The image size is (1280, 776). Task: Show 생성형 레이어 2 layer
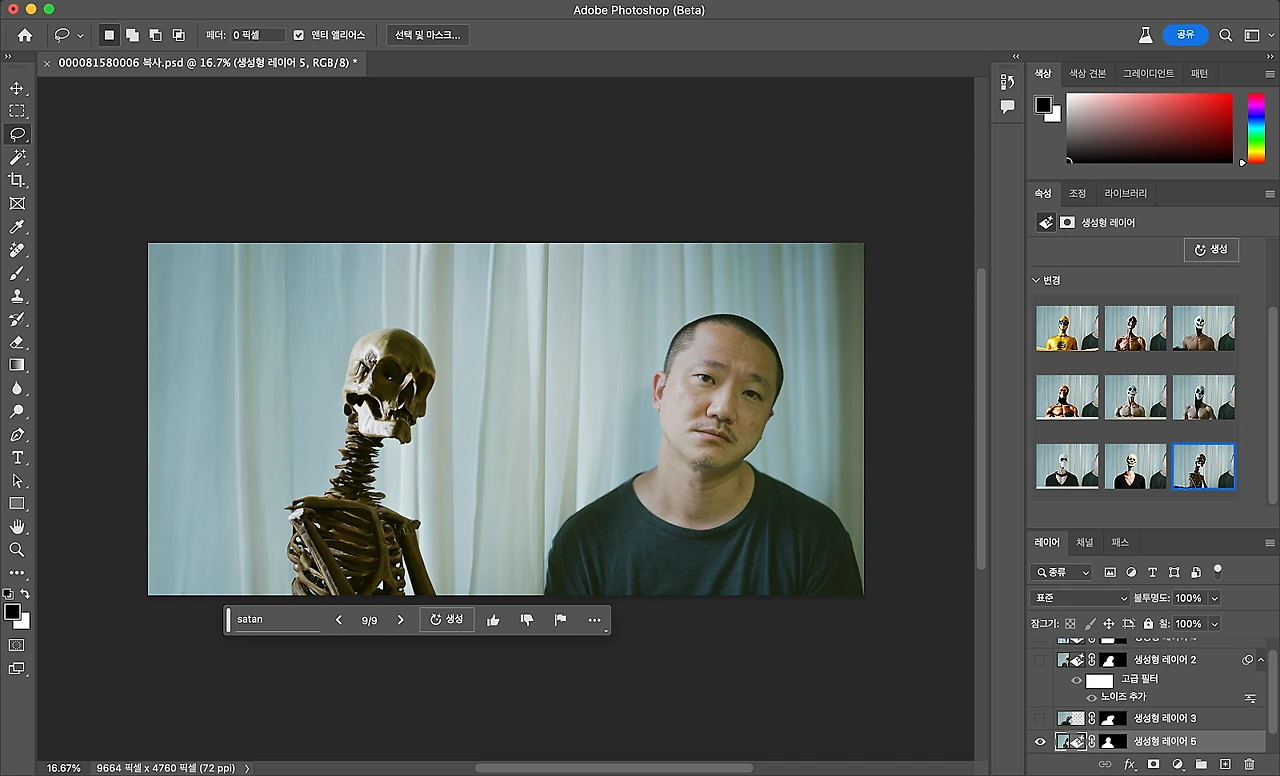[x=1040, y=660]
